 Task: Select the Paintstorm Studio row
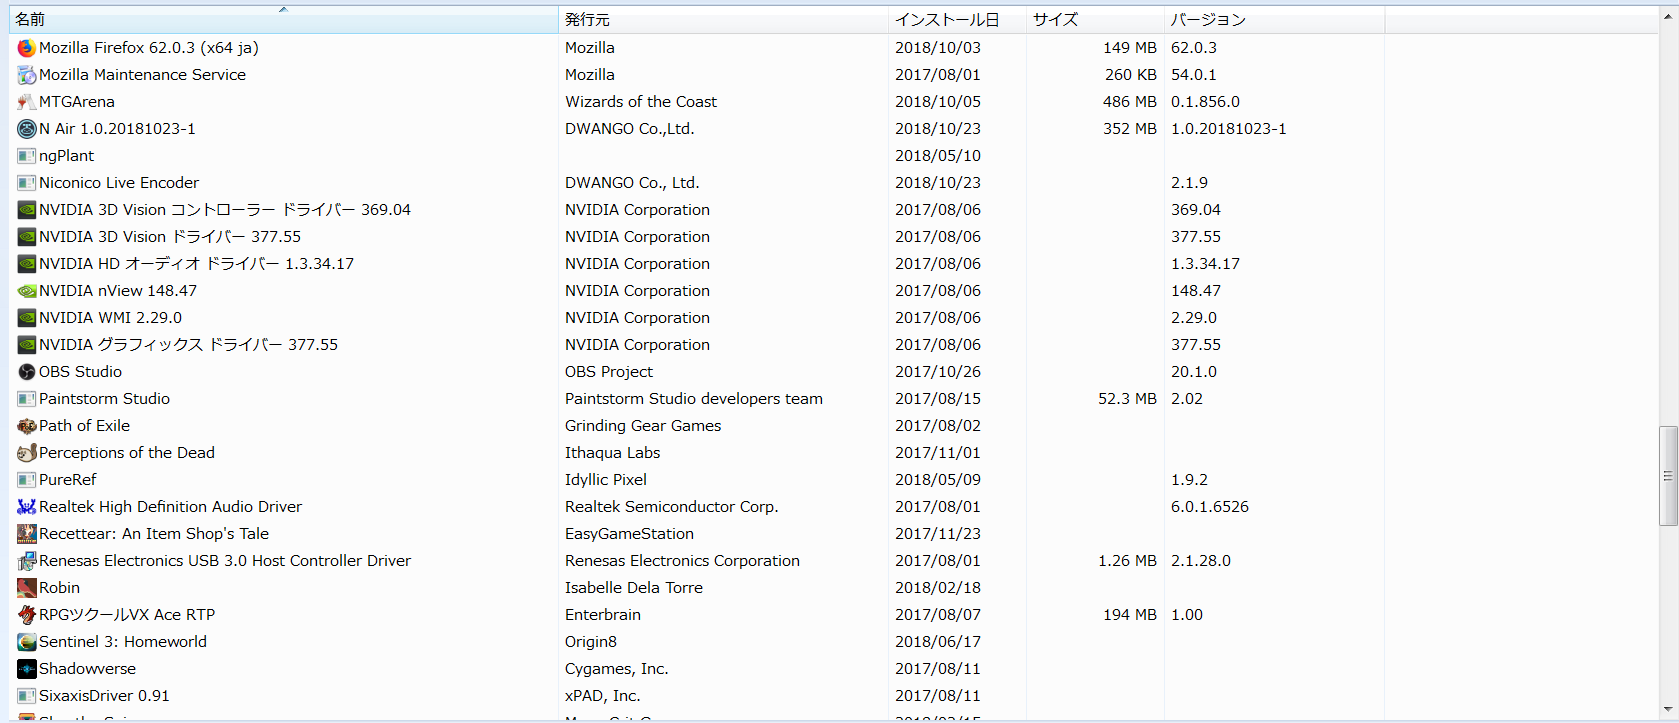105,399
